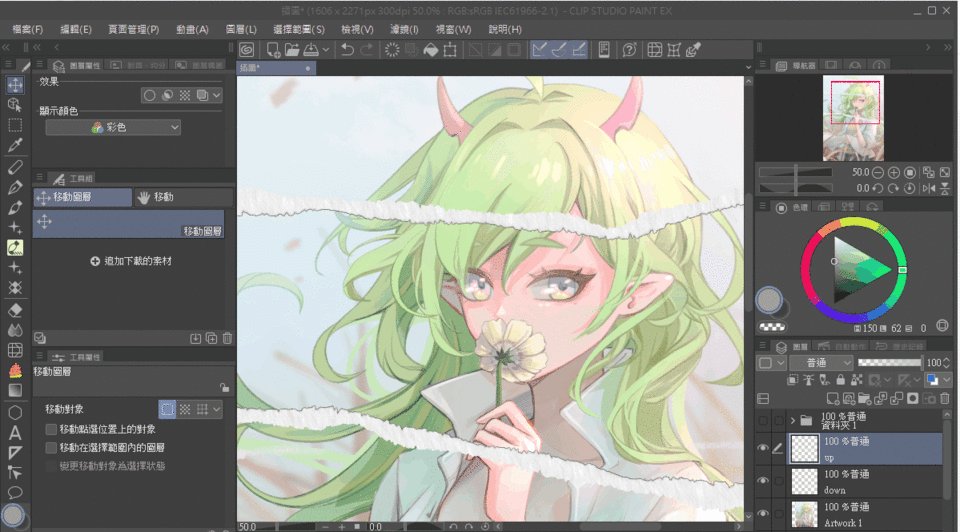Click the Navigator preview thumbnail
Viewport: 960px width, 532px height.
853,118
